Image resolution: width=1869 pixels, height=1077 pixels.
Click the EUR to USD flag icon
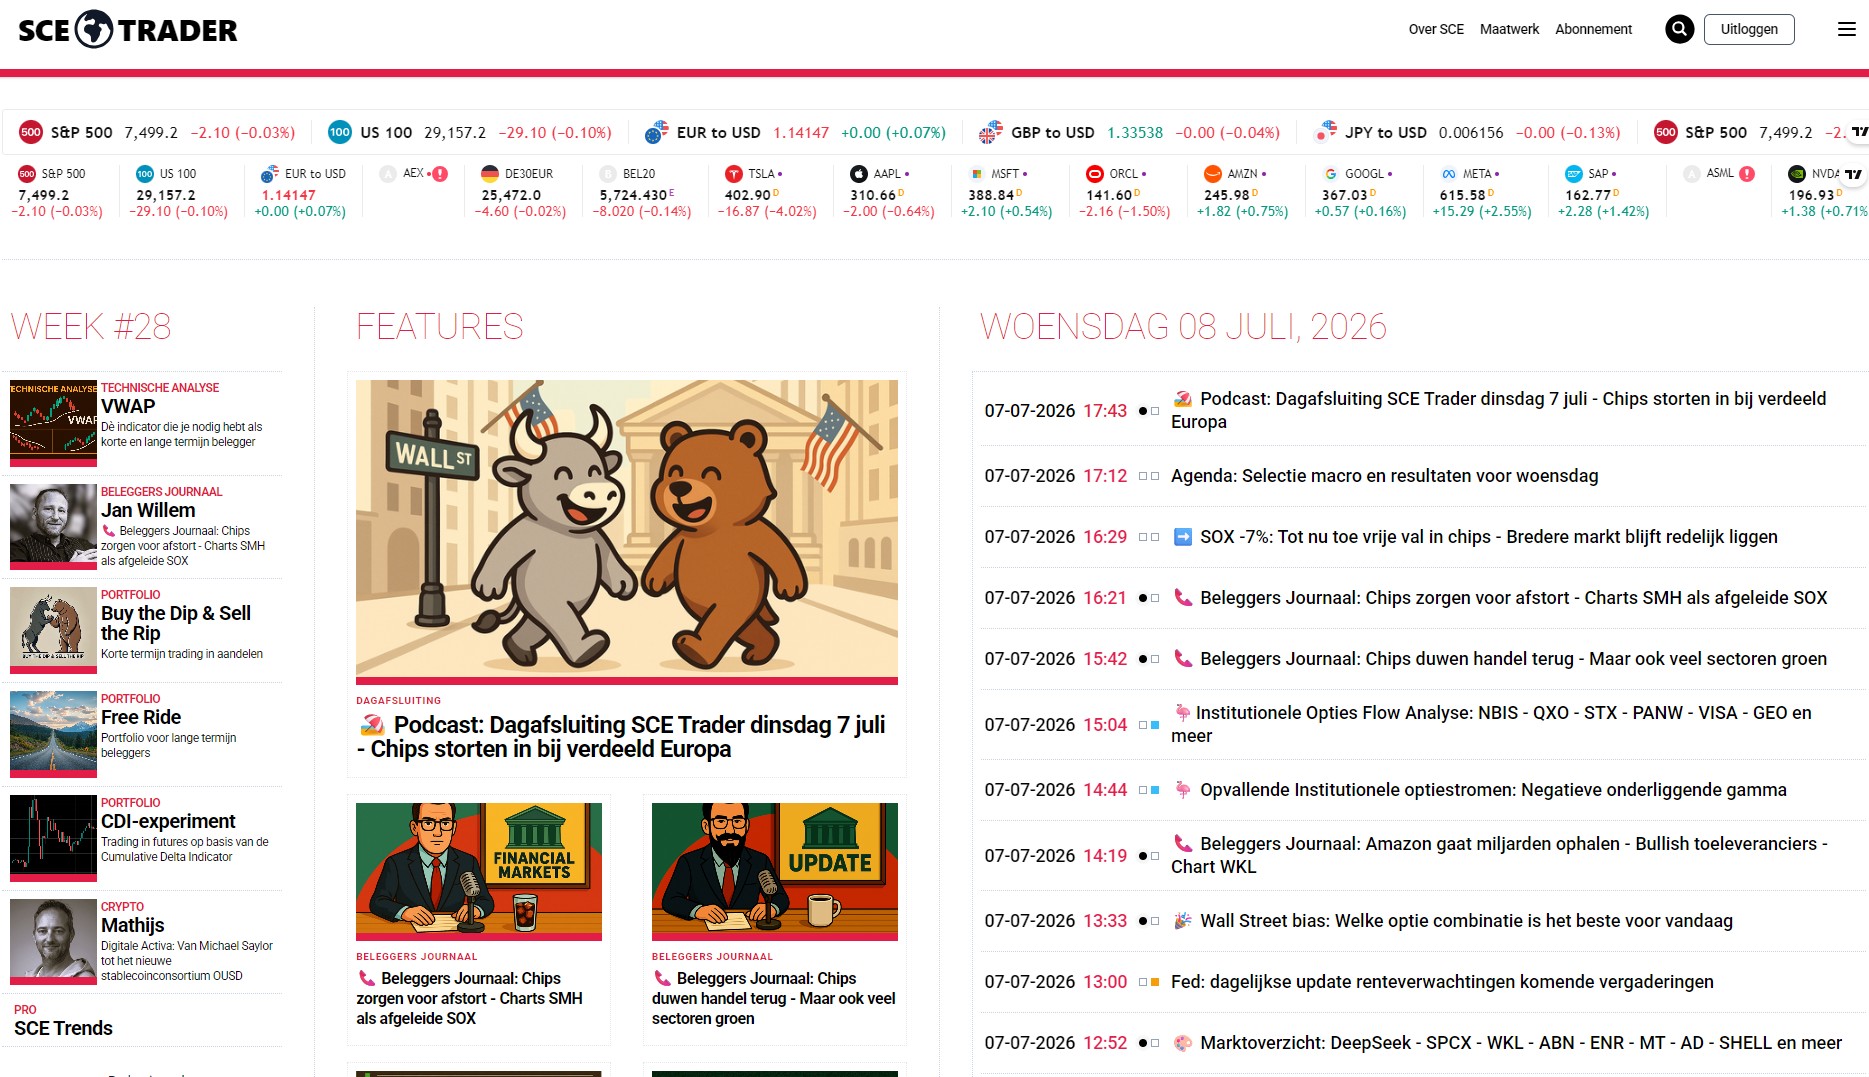[657, 132]
